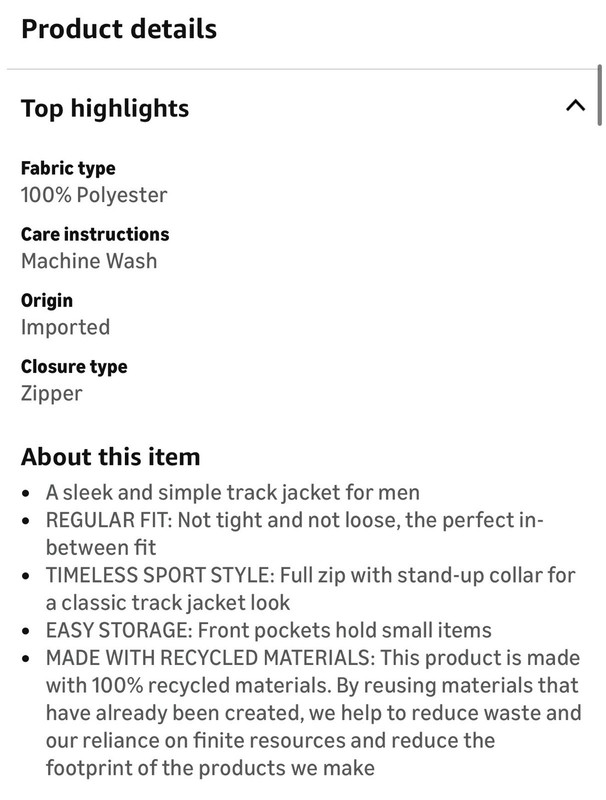Click the Product details heading
The height and width of the screenshot is (800, 606).
click(119, 29)
